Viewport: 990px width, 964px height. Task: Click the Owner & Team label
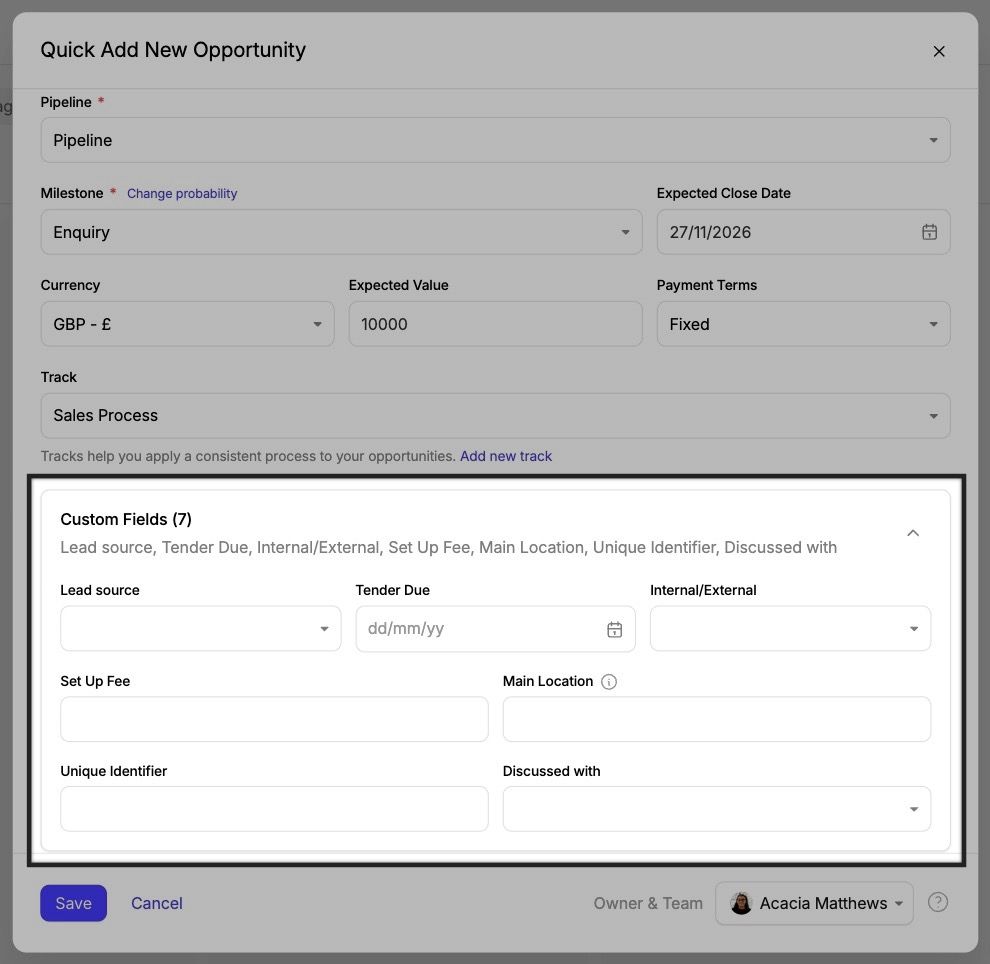(648, 903)
